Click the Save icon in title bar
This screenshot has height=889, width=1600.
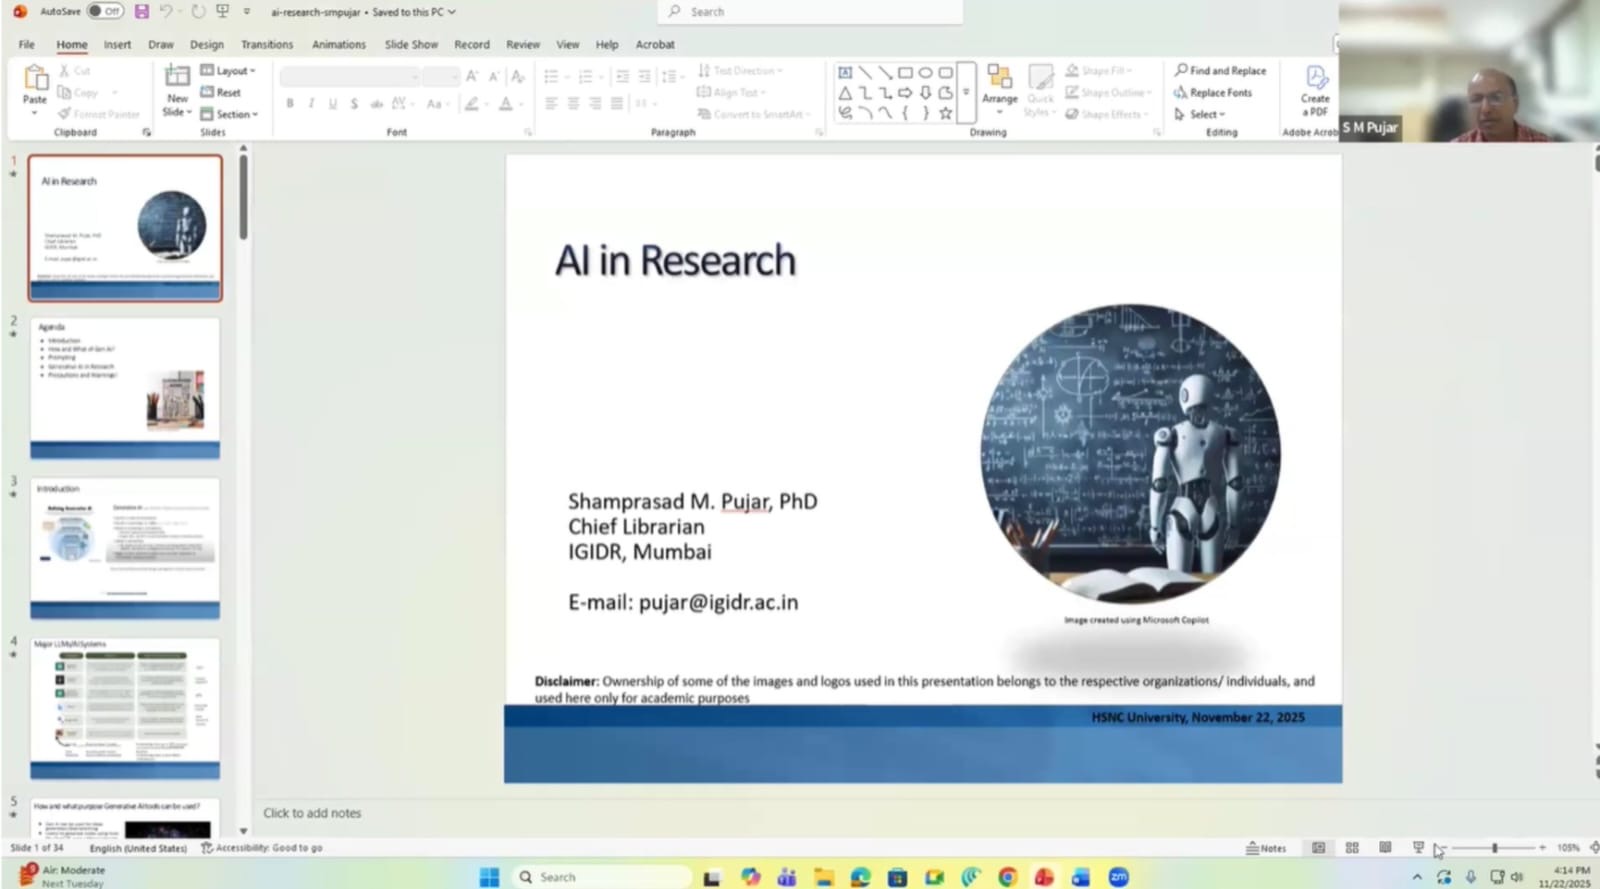141,12
